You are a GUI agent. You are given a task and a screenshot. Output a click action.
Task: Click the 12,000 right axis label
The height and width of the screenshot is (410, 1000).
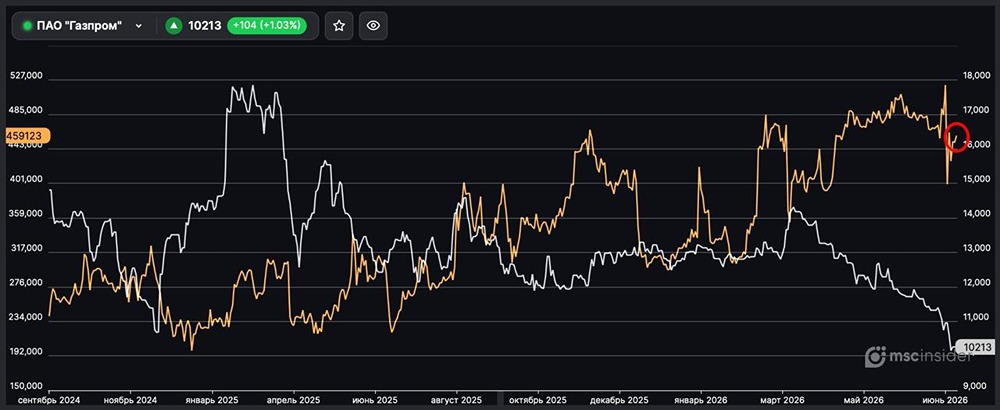976,282
